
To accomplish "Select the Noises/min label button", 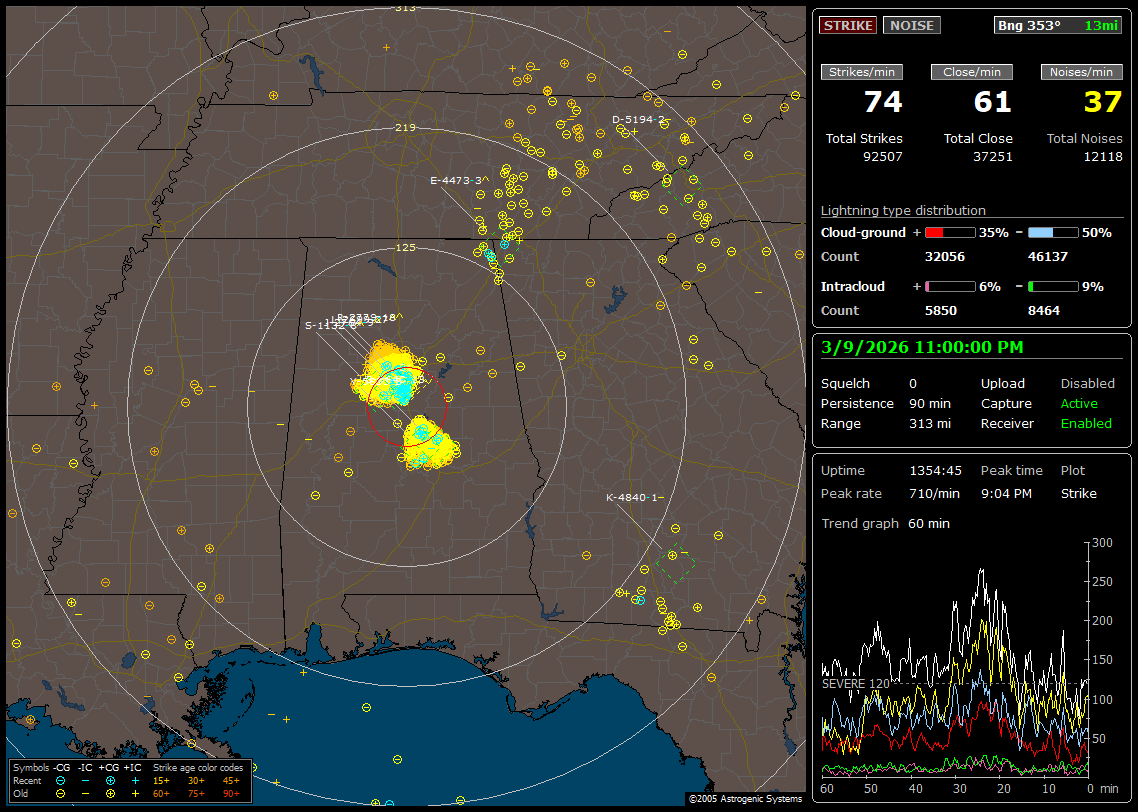I will click(1081, 72).
